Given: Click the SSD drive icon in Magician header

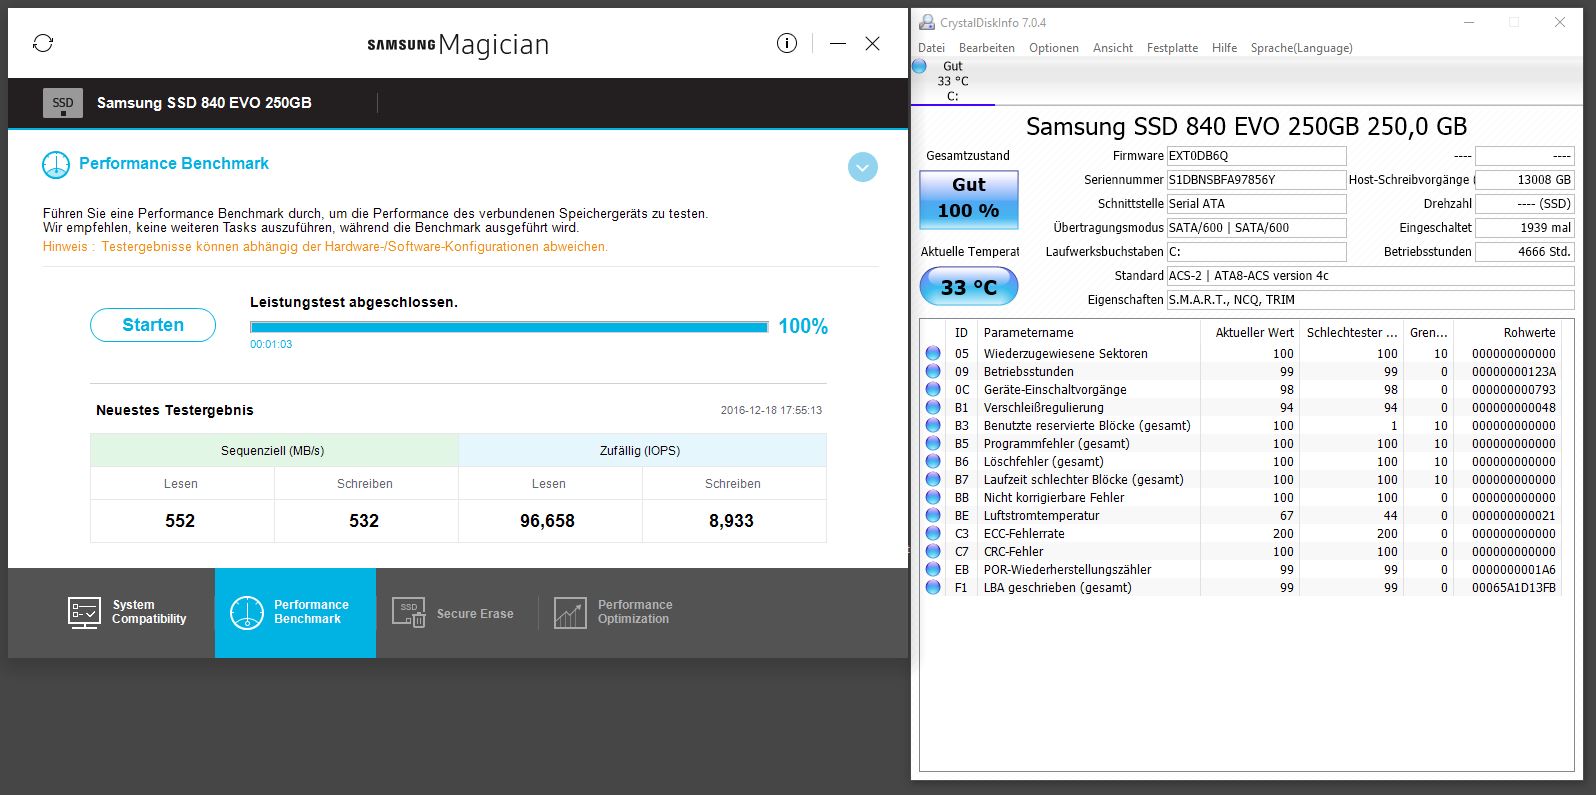Looking at the screenshot, I should pos(63,103).
